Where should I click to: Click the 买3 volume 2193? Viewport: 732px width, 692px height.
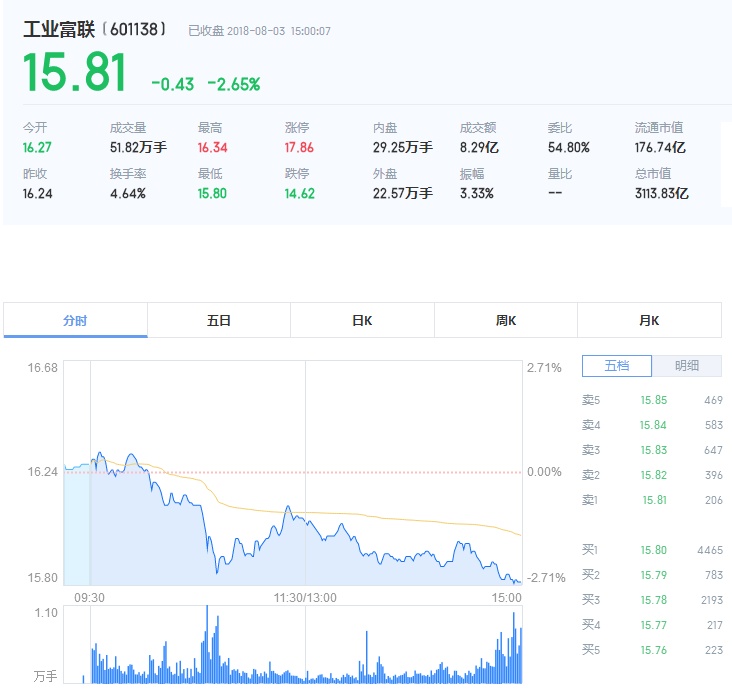[x=711, y=600]
